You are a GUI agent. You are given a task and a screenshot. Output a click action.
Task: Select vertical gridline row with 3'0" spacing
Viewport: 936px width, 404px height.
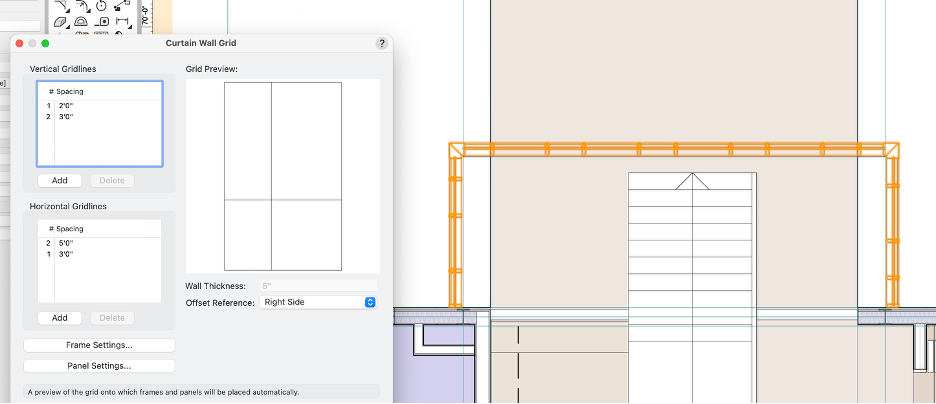[98, 117]
